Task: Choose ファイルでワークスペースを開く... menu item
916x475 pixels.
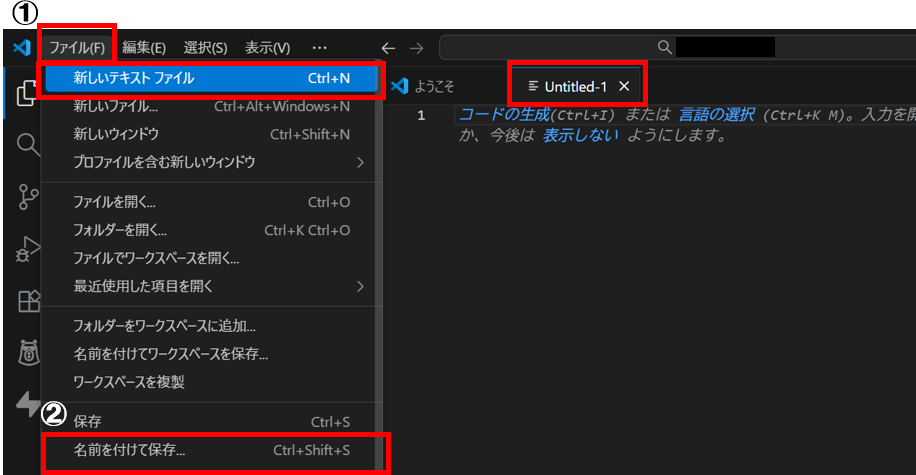Action: coord(211,258)
